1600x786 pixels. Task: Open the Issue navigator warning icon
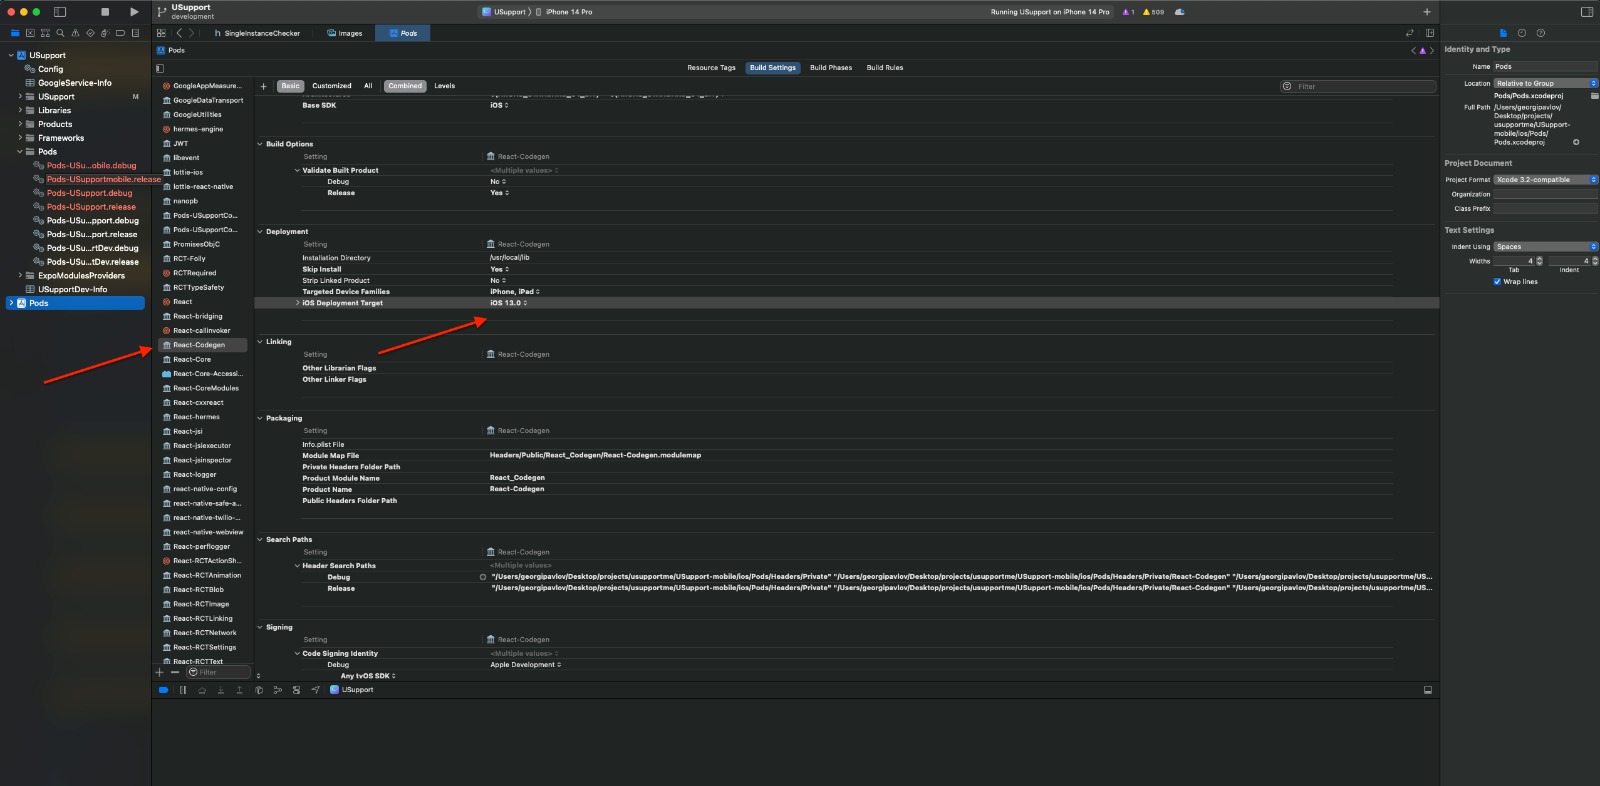tap(75, 33)
